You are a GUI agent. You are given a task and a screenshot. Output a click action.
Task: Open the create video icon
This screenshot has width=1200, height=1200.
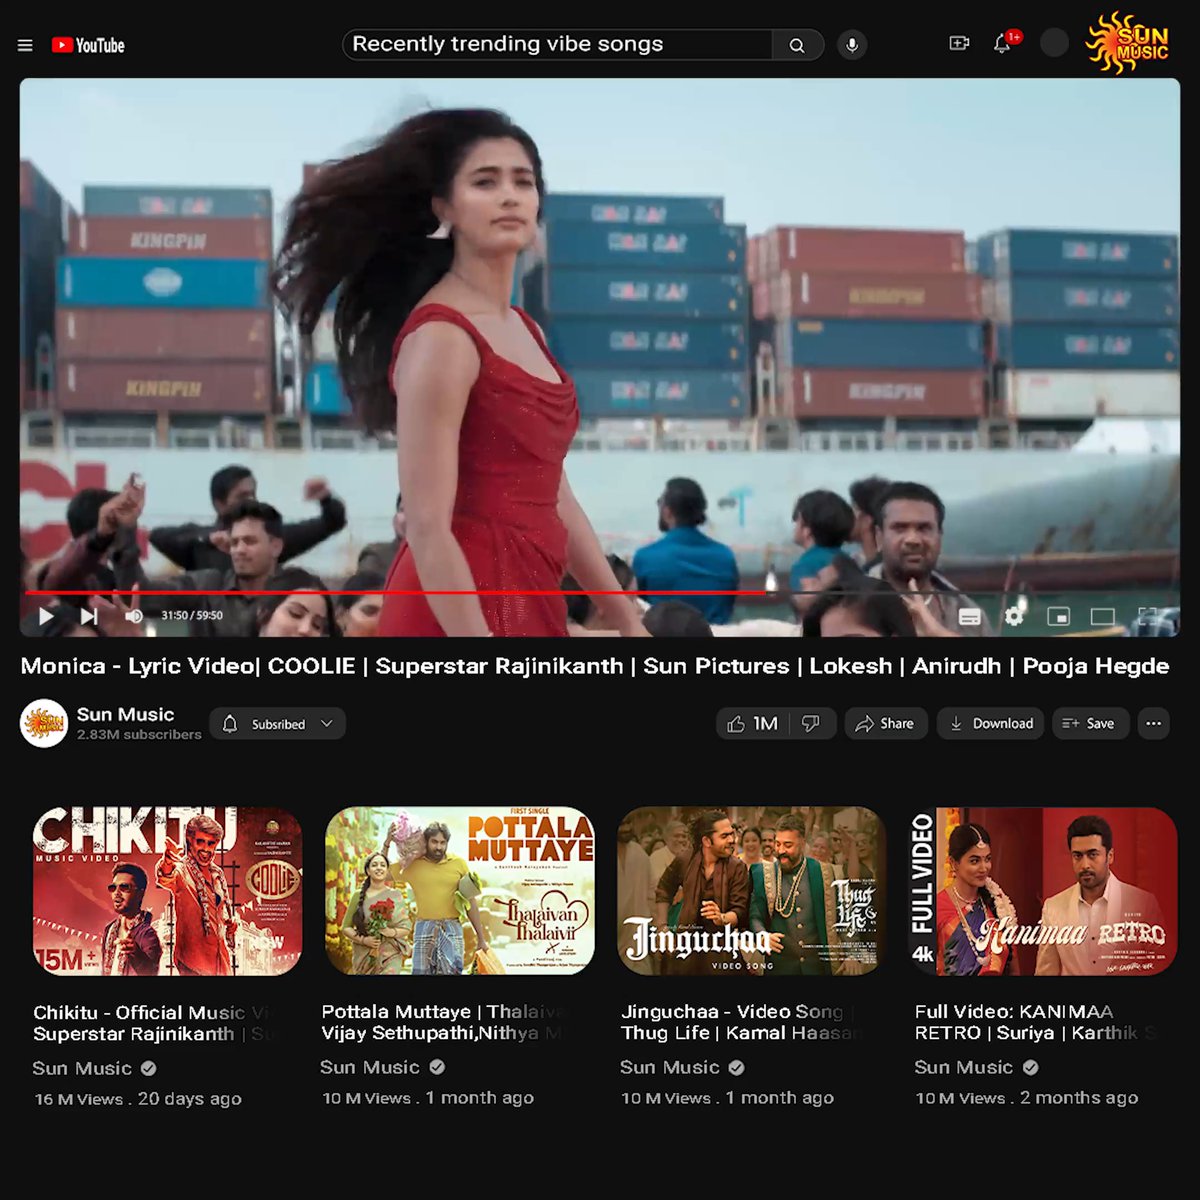tap(959, 43)
